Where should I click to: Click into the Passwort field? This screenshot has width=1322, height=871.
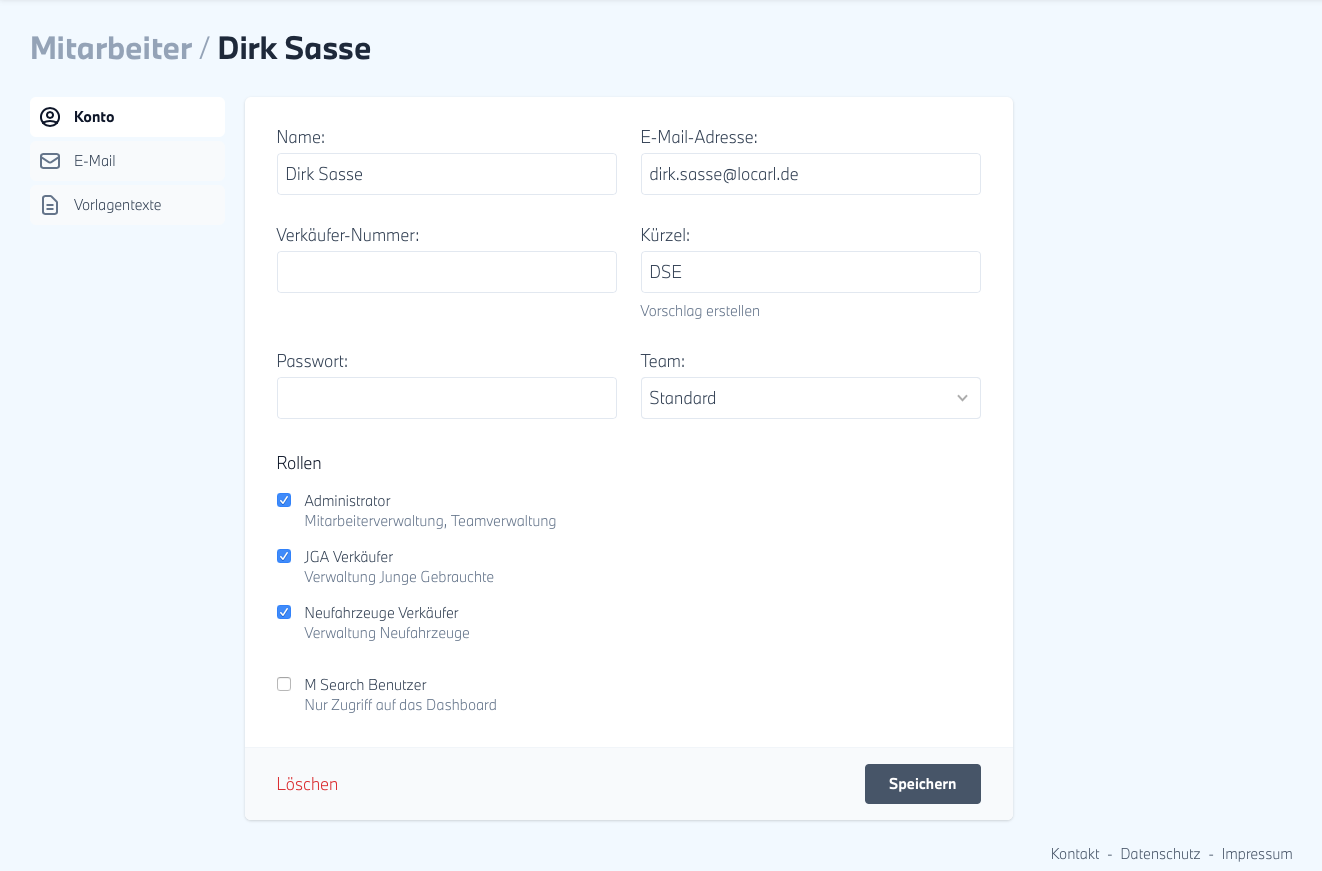[446, 398]
